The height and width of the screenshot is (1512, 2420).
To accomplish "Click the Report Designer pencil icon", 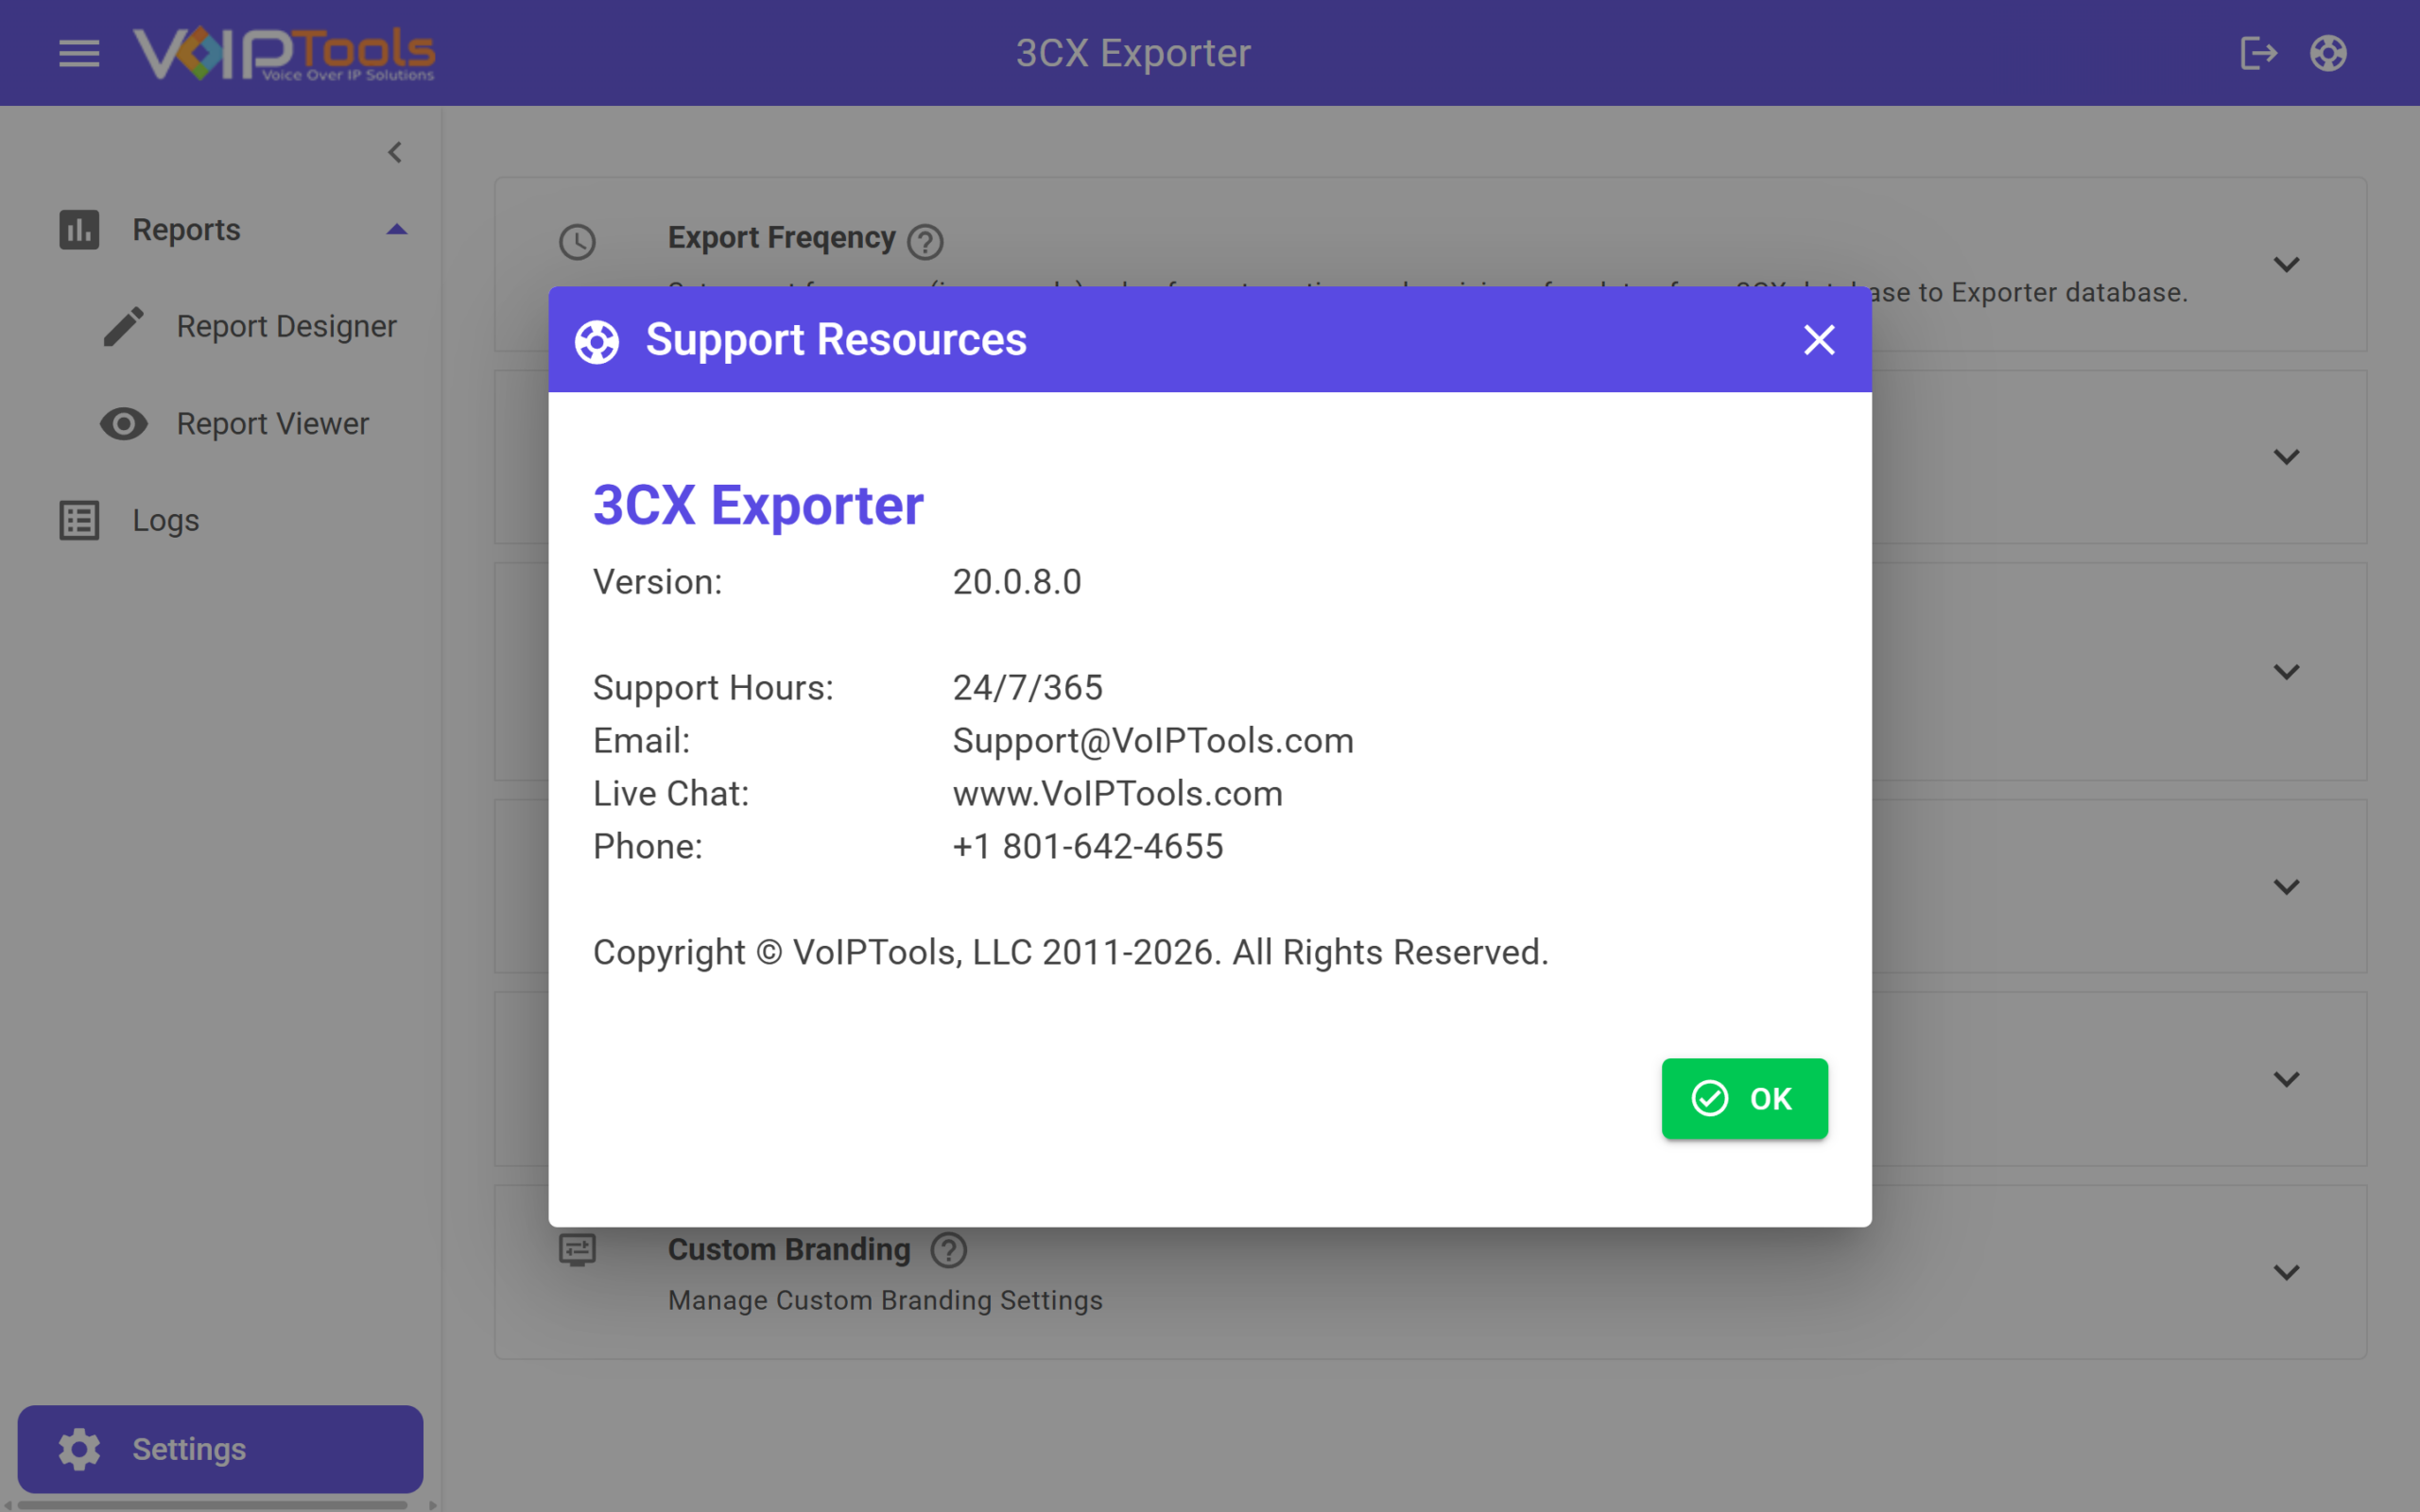I will (124, 326).
